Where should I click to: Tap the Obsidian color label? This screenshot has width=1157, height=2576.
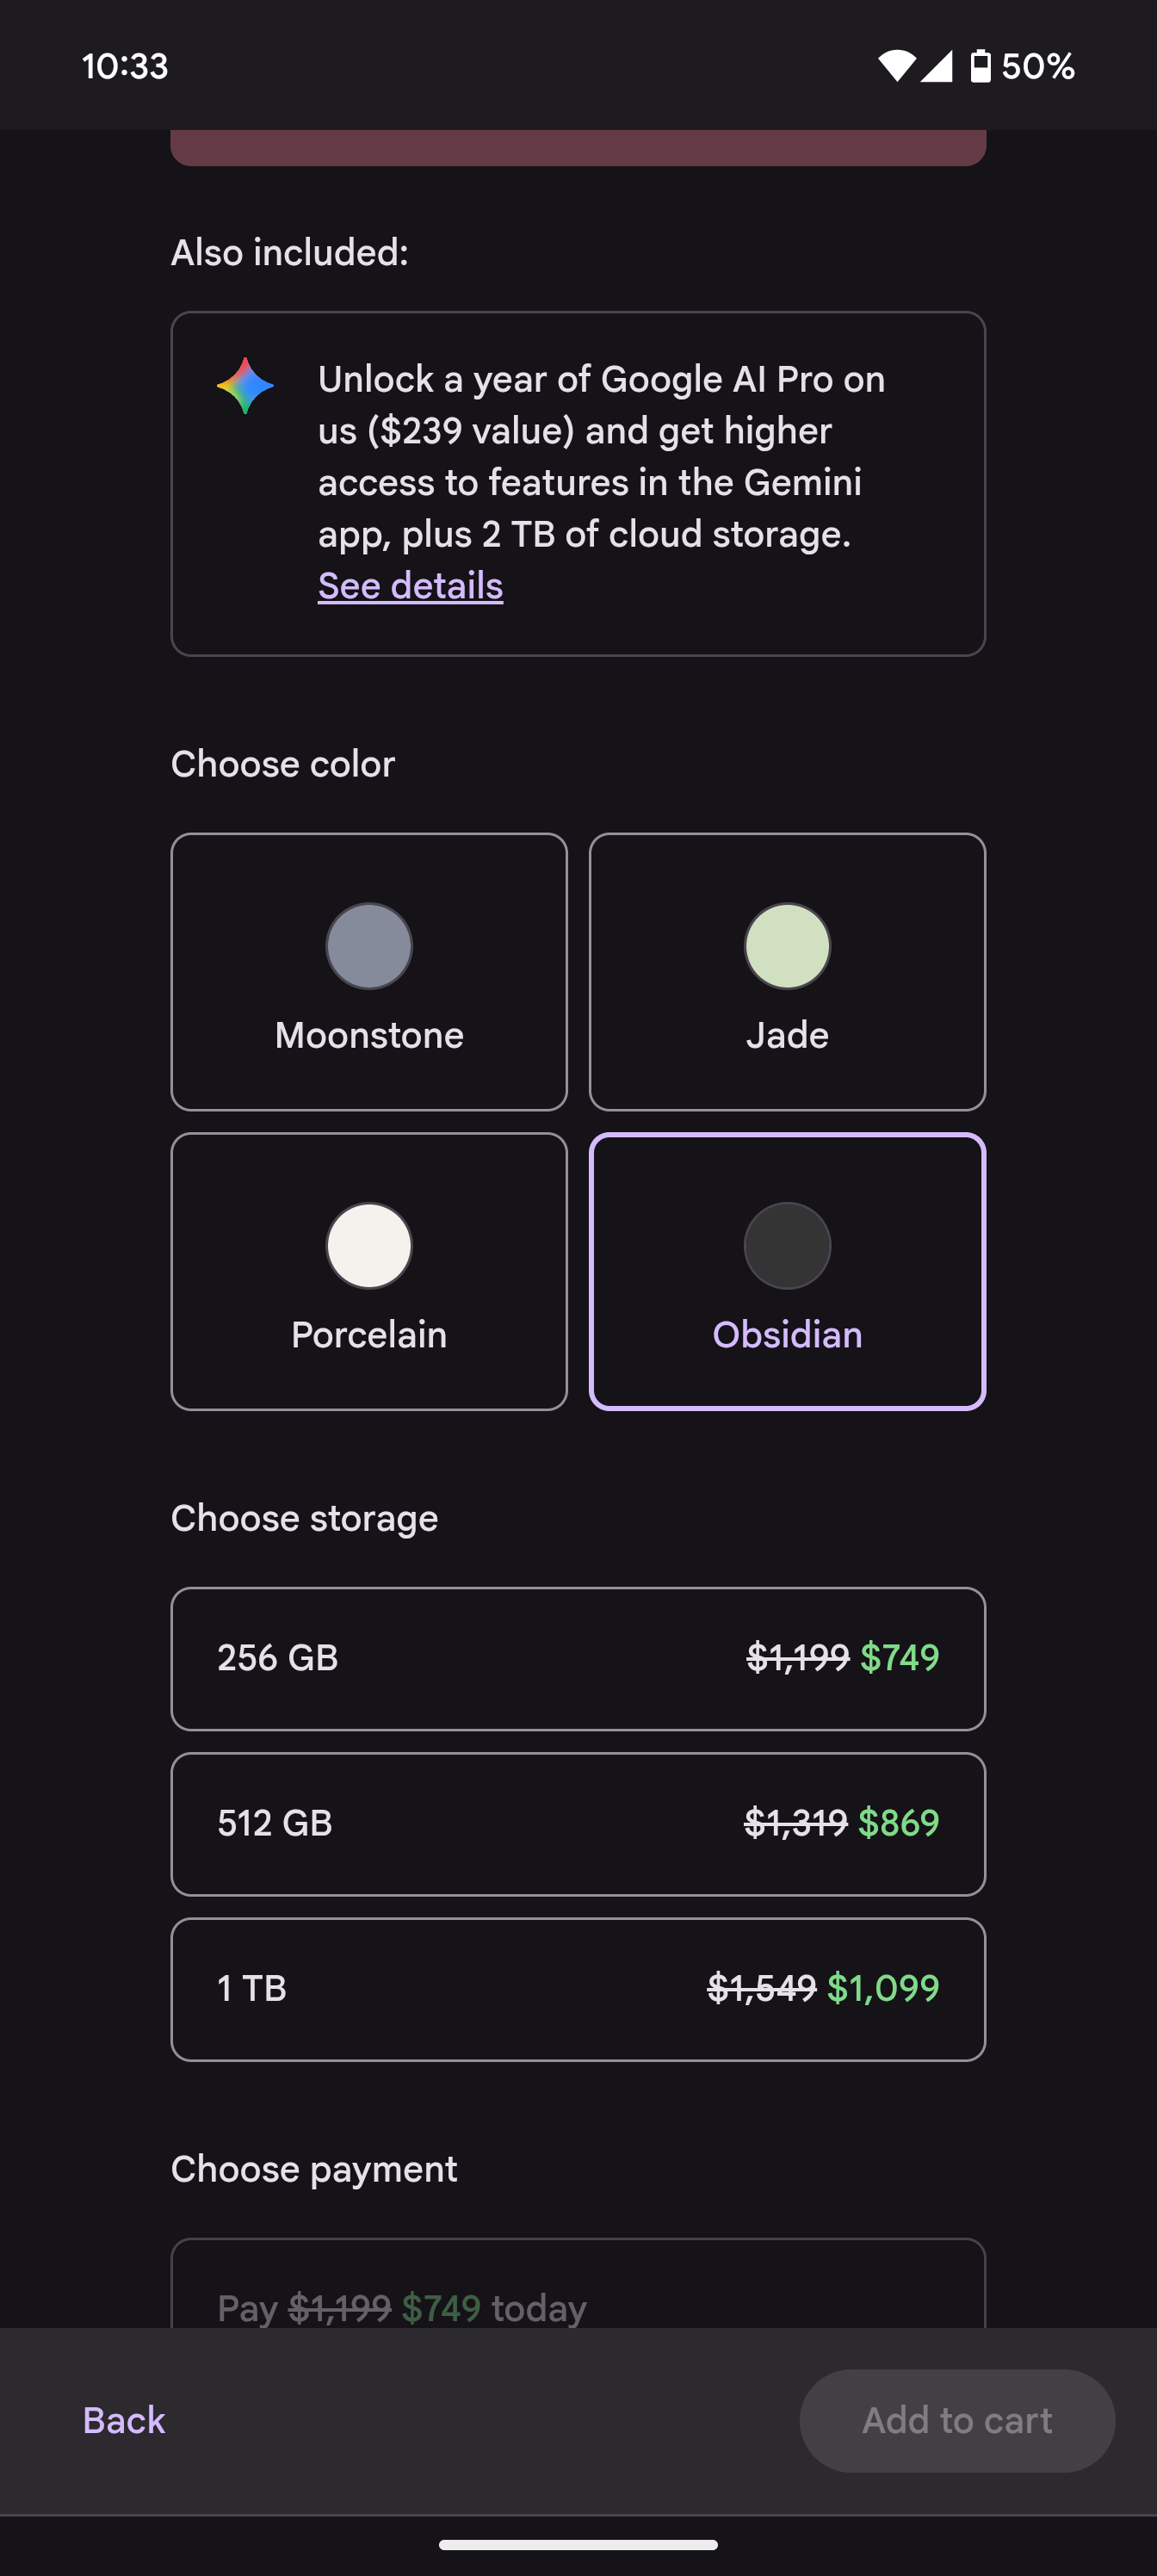click(787, 1335)
